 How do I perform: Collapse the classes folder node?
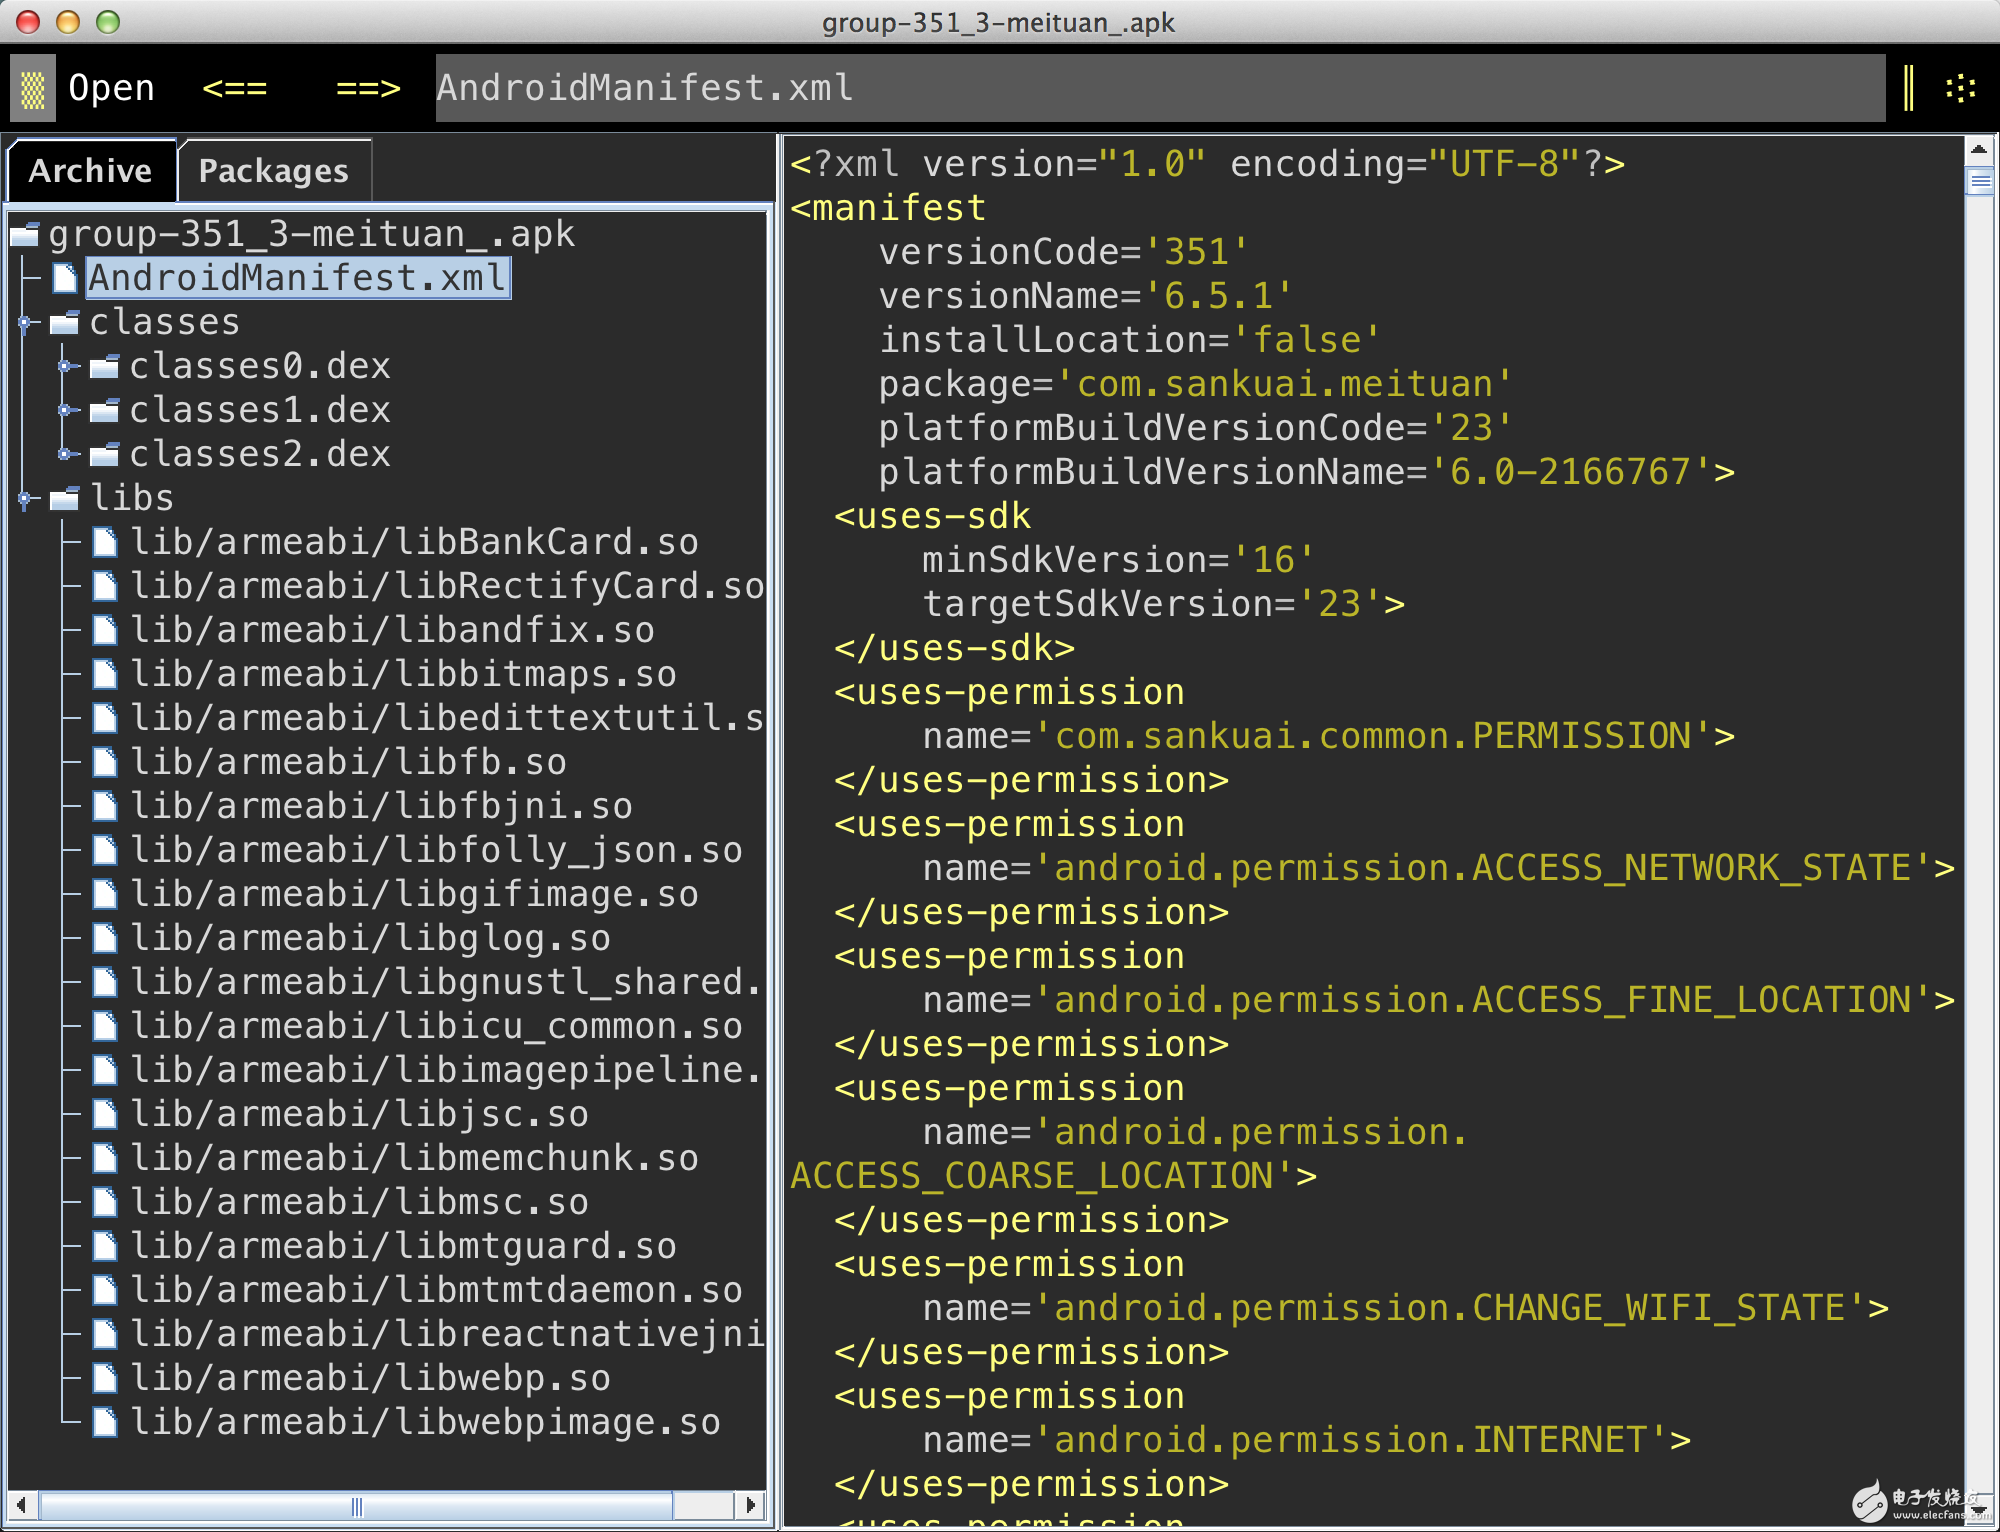(25, 322)
